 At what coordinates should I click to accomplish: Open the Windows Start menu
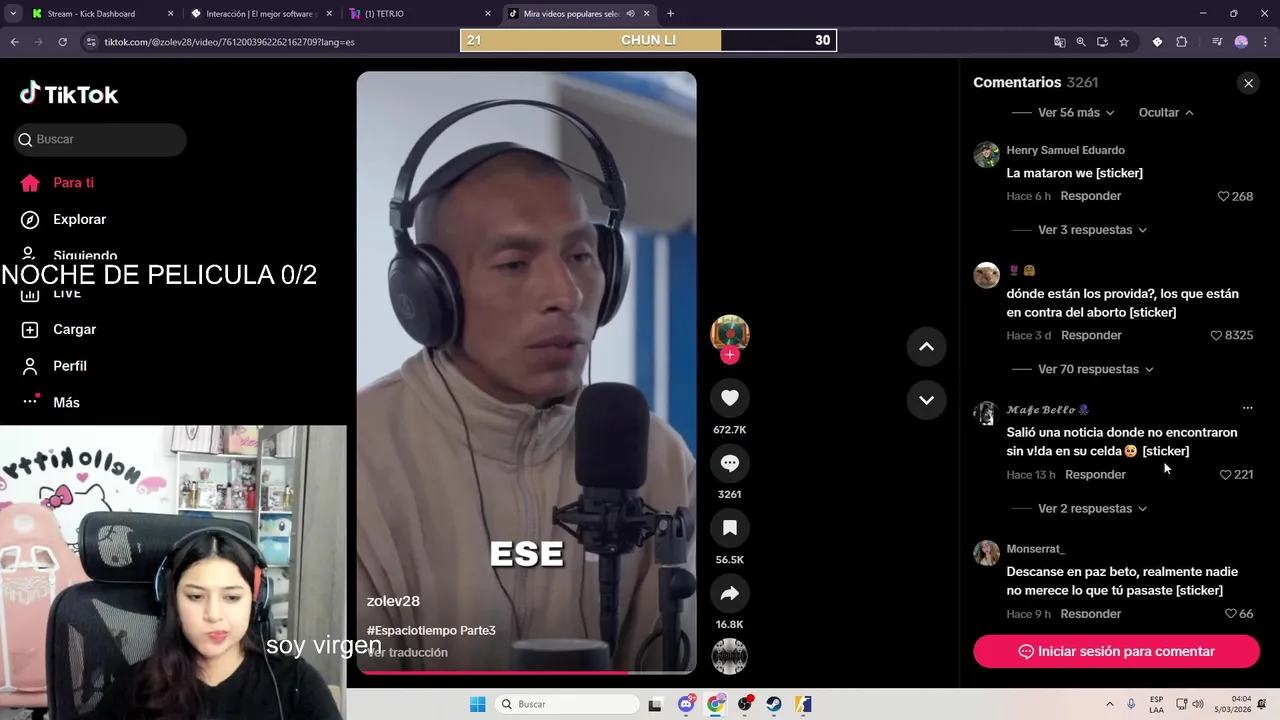tap(478, 704)
